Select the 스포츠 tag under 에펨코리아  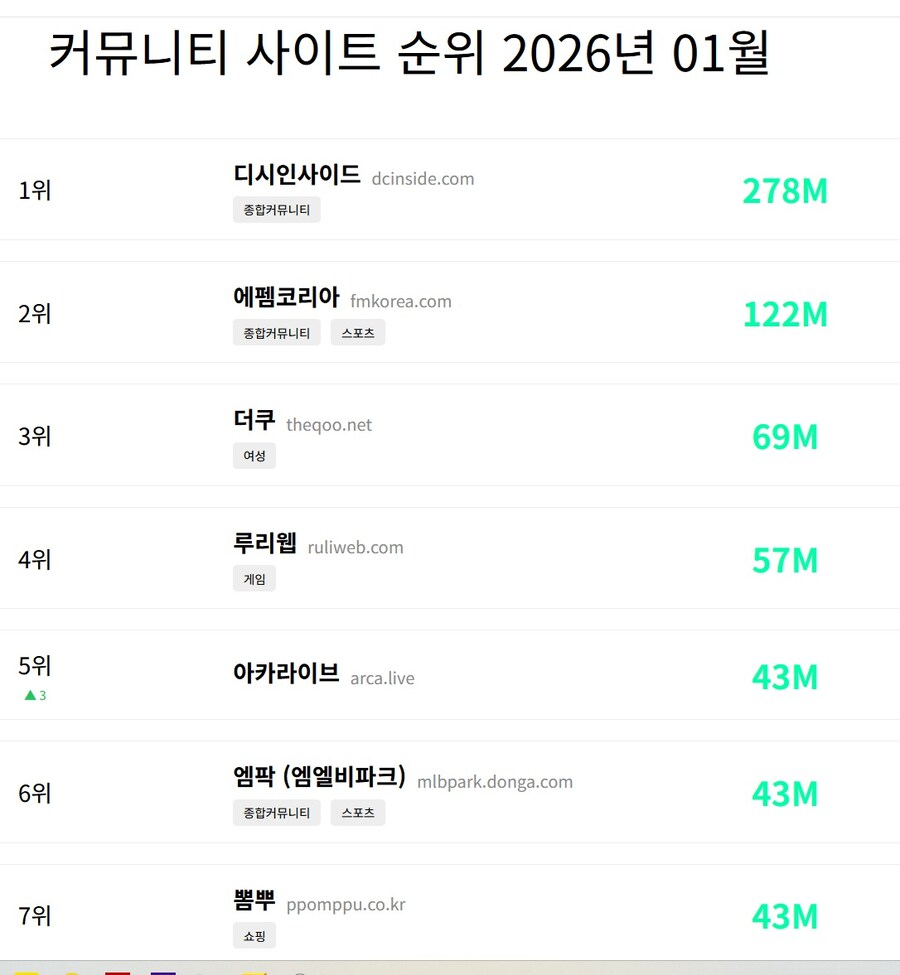point(357,333)
